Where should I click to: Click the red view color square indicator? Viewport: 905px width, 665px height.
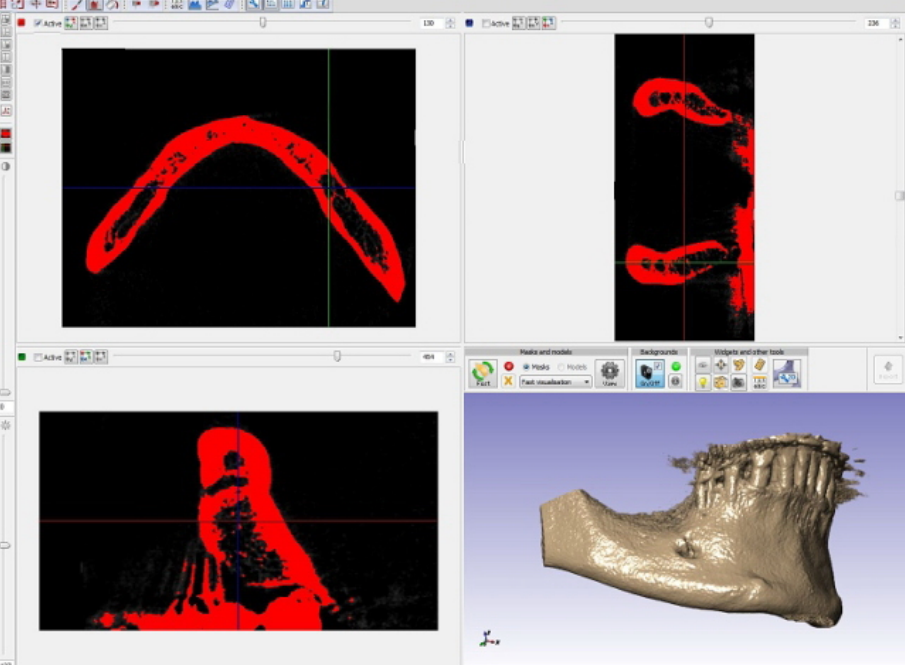point(21,23)
